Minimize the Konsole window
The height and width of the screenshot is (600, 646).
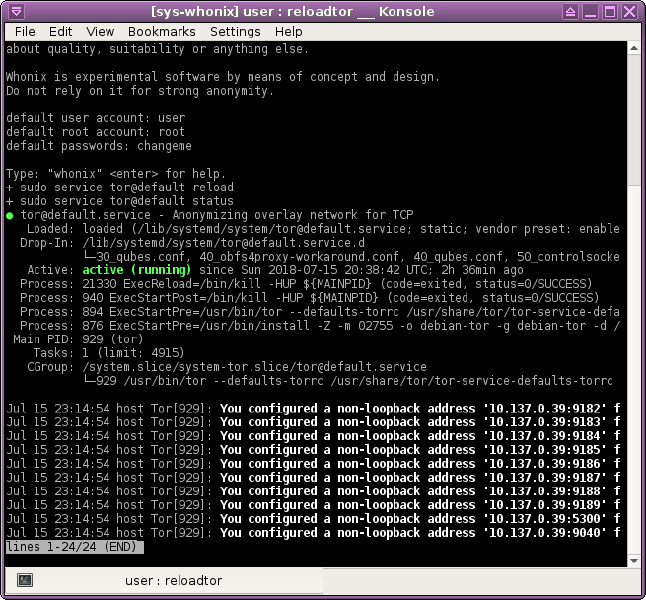(590, 12)
